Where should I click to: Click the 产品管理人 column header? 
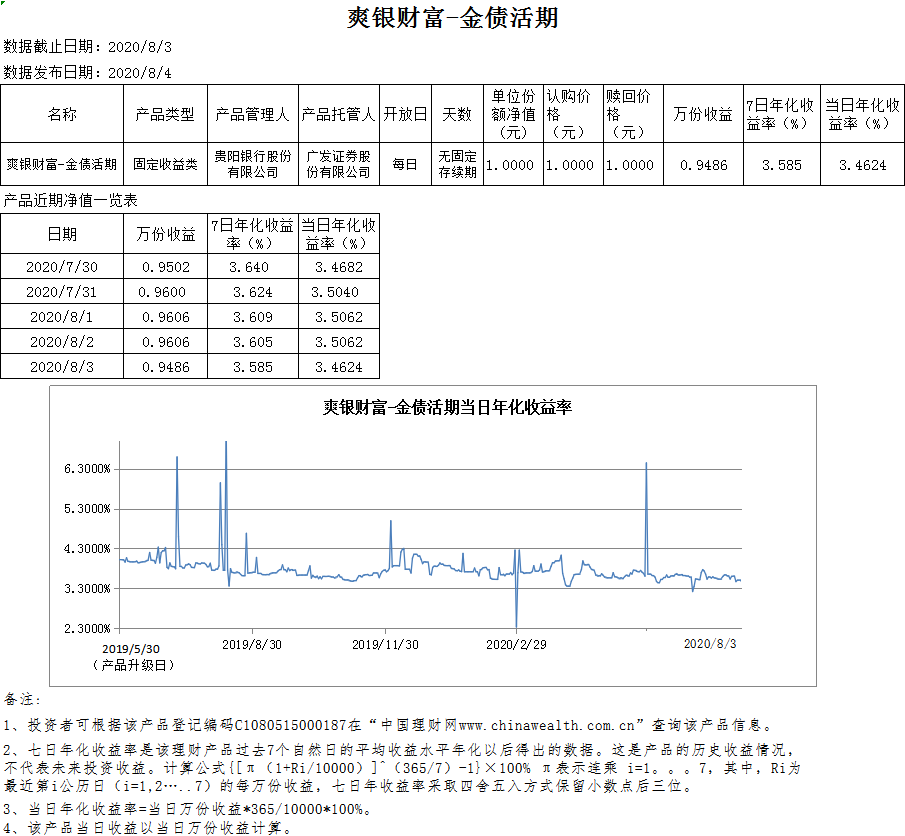pos(252,114)
